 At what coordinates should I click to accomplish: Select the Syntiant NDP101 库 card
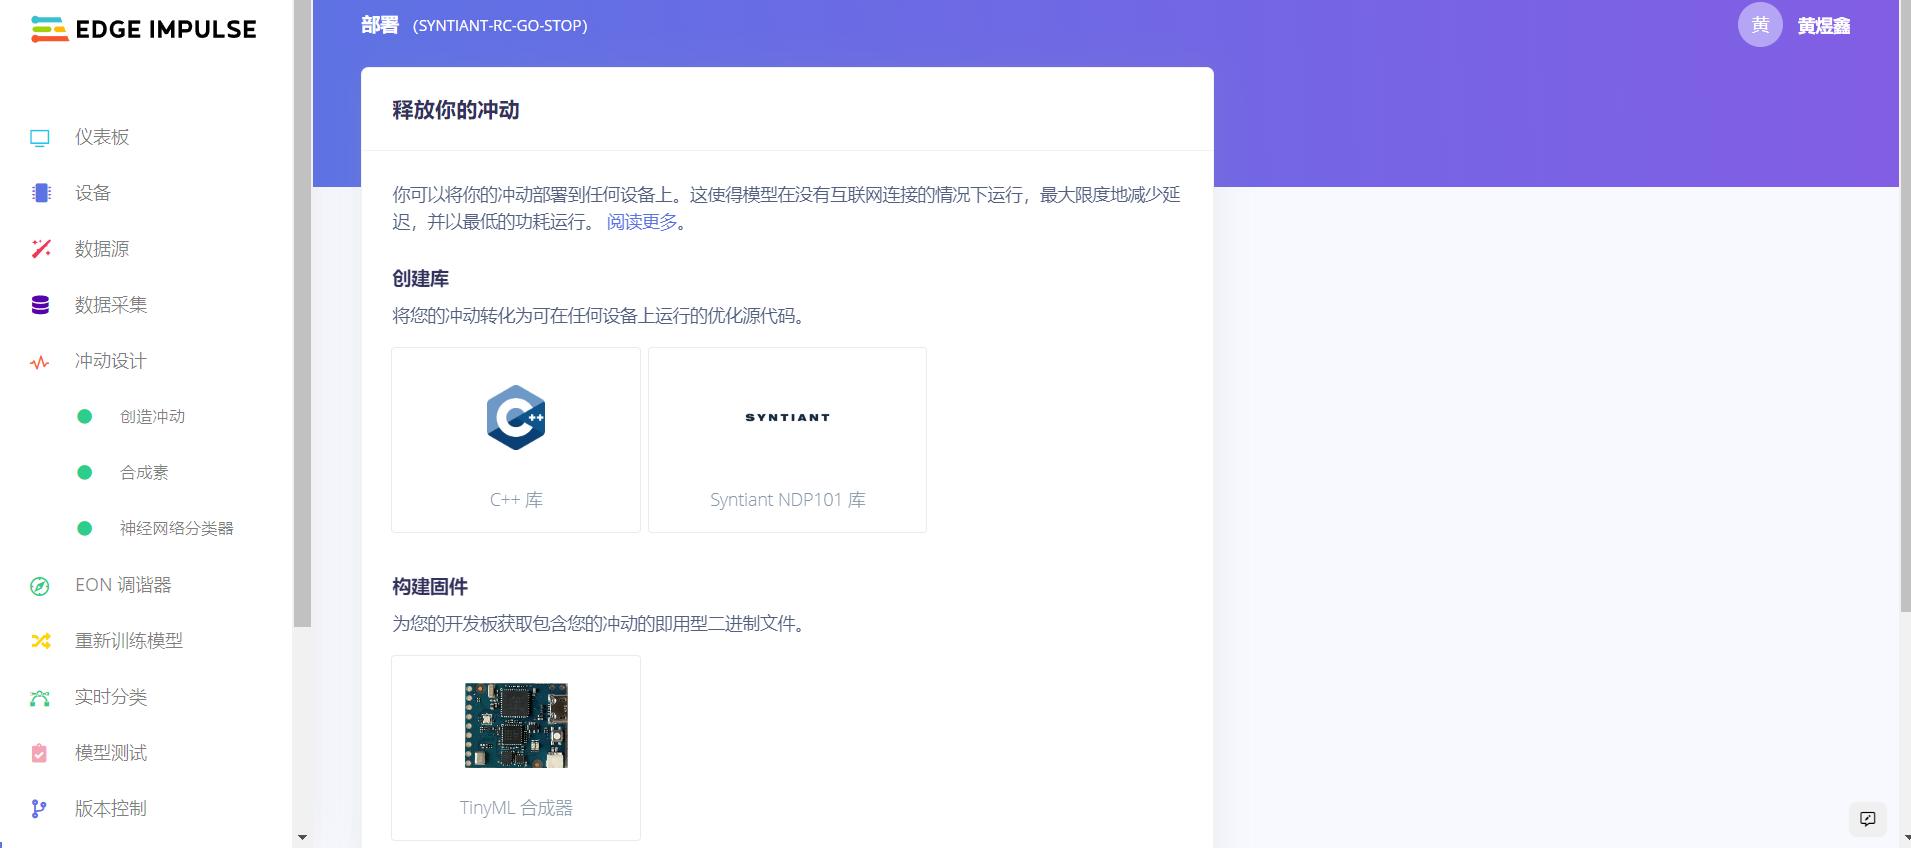788,440
